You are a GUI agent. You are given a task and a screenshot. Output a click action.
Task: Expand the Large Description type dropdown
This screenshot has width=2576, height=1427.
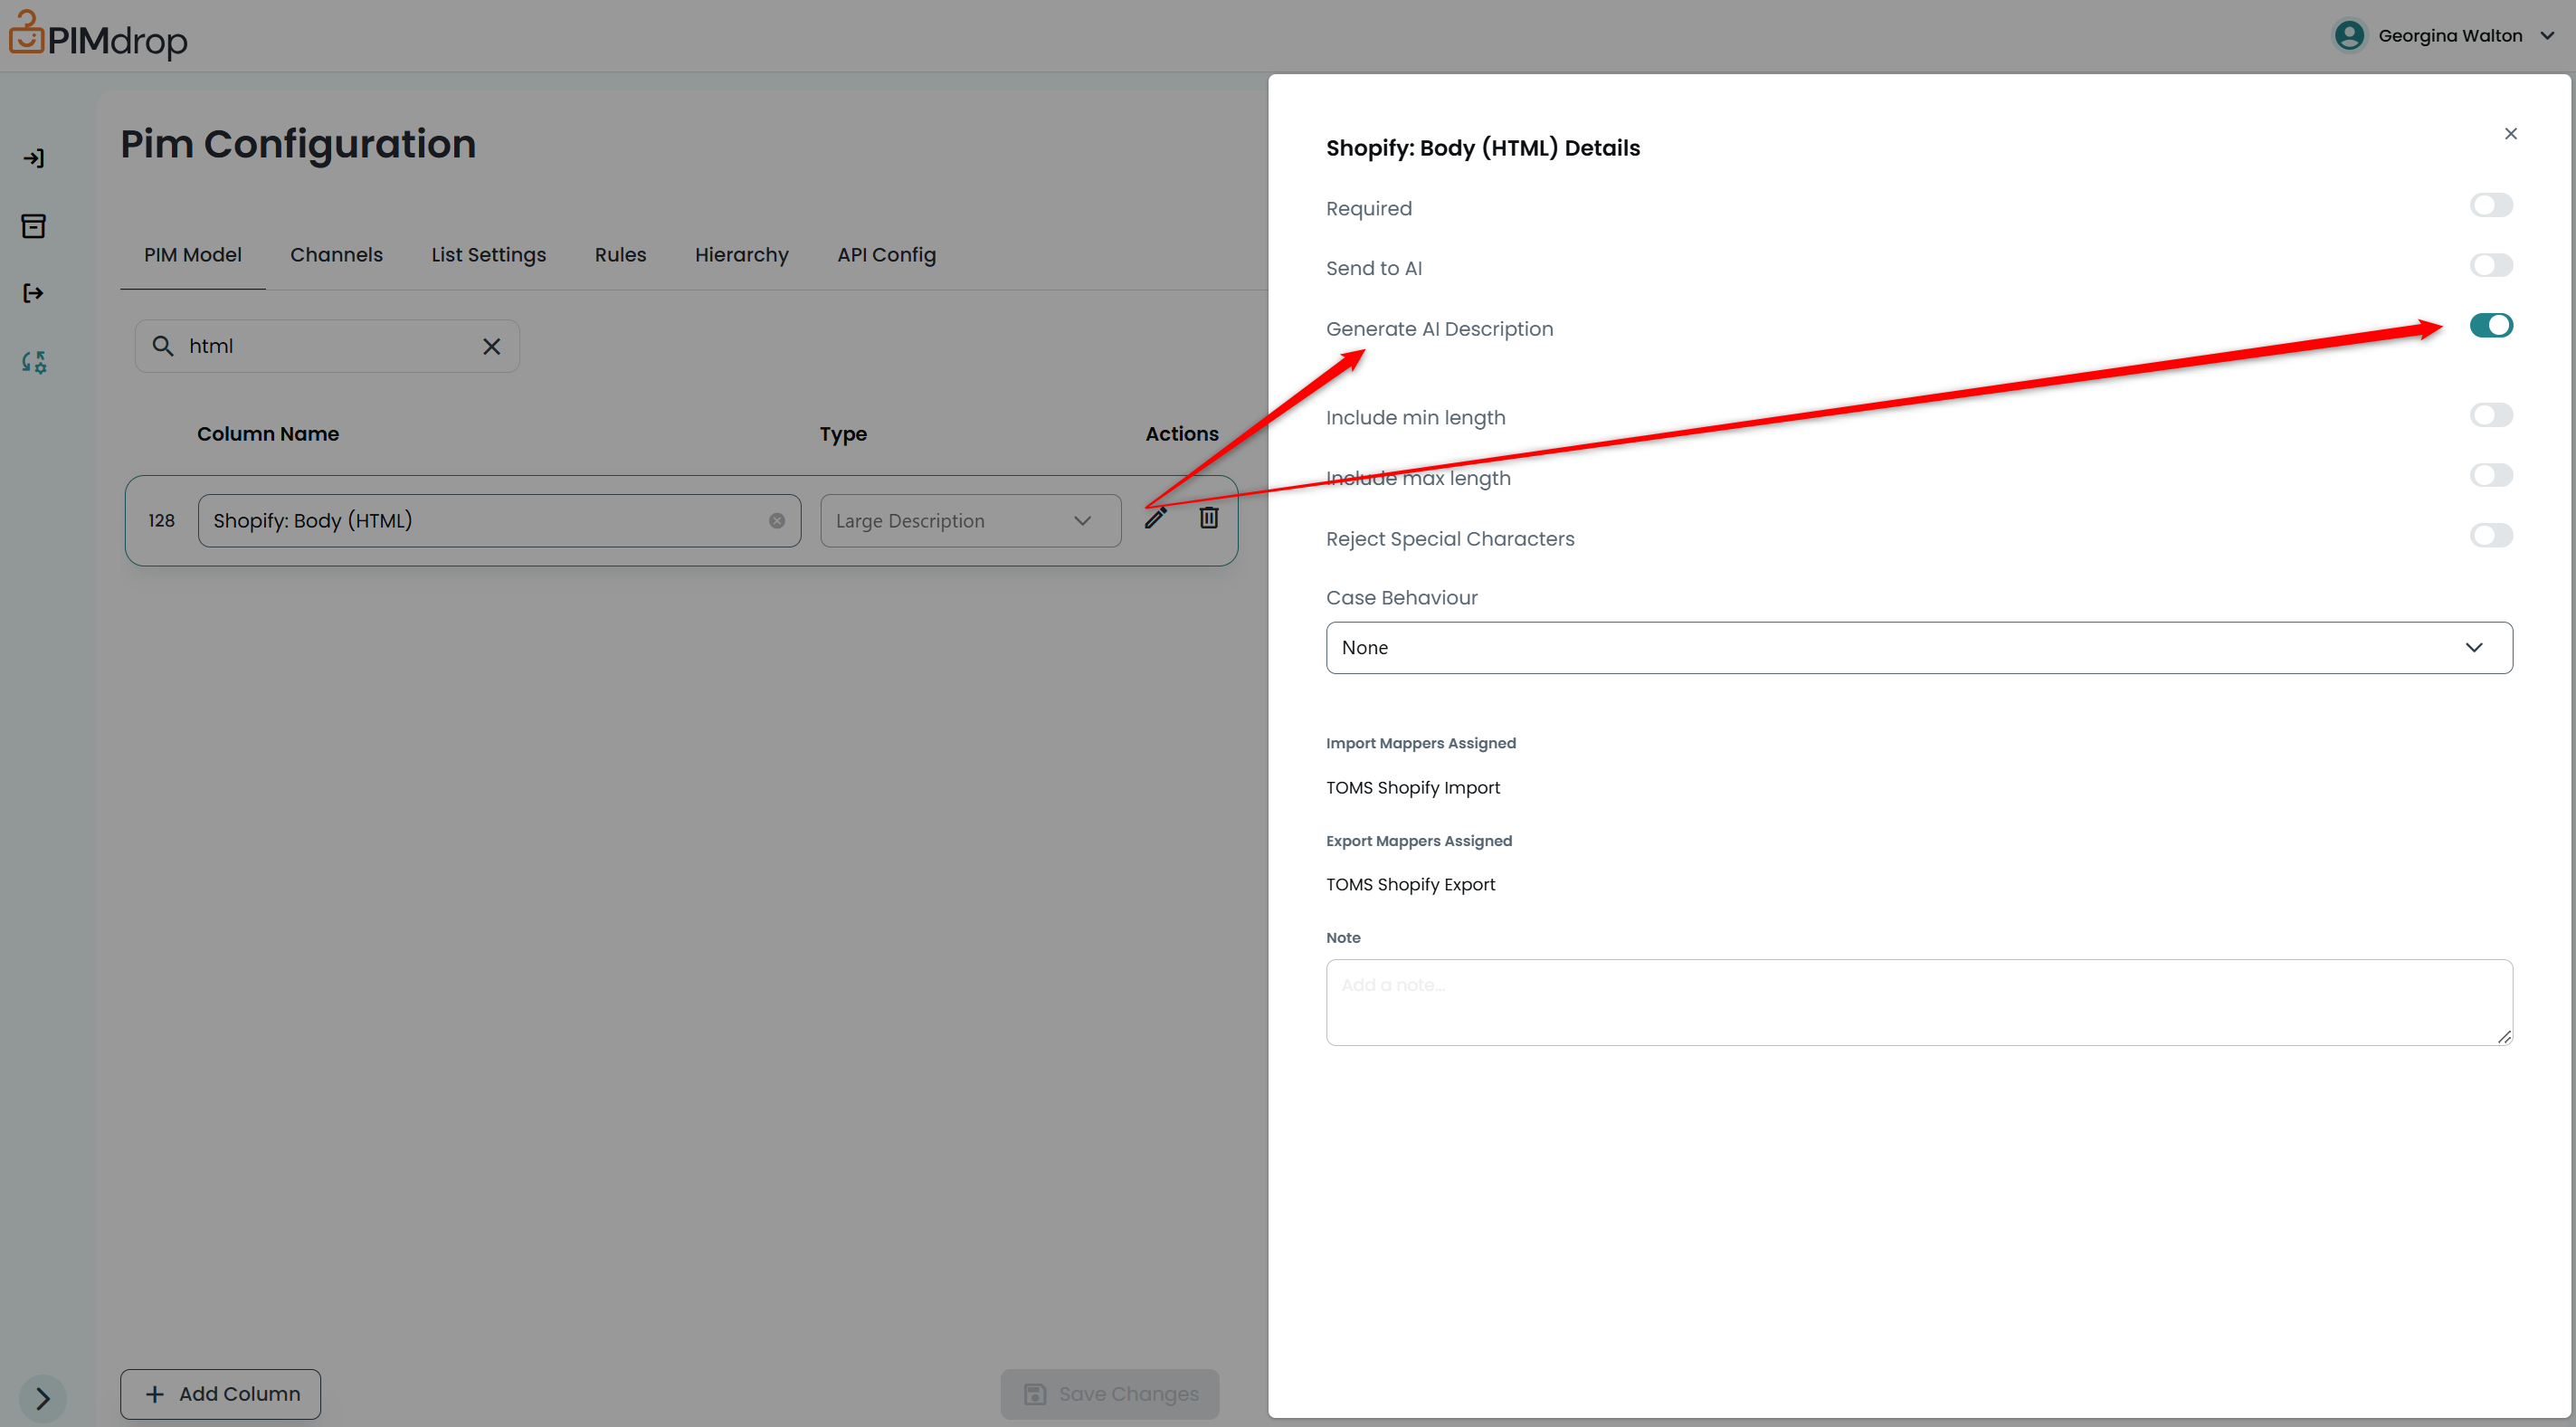[969, 521]
